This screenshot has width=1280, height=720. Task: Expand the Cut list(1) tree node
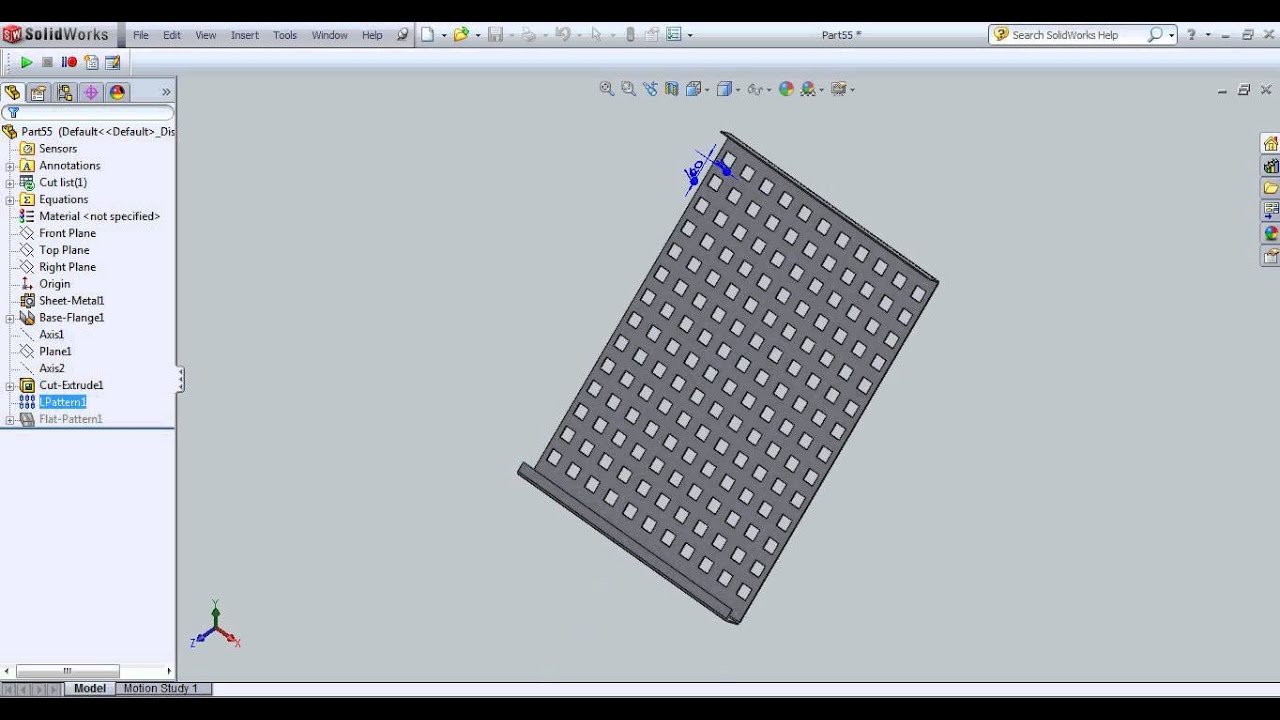[x=10, y=183]
